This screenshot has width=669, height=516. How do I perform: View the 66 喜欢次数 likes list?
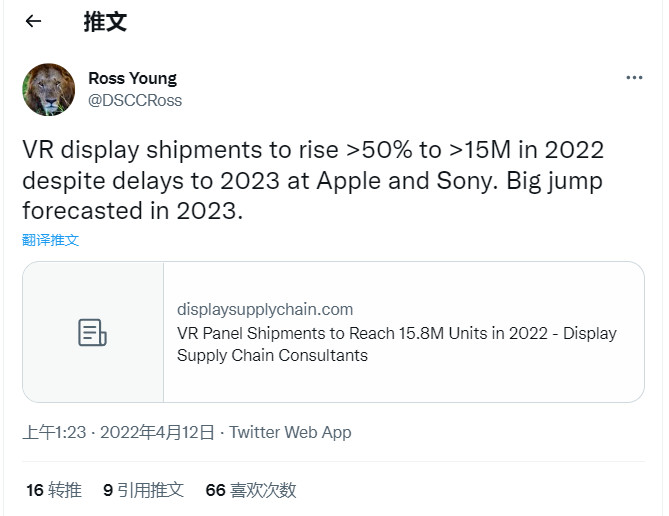point(250,490)
